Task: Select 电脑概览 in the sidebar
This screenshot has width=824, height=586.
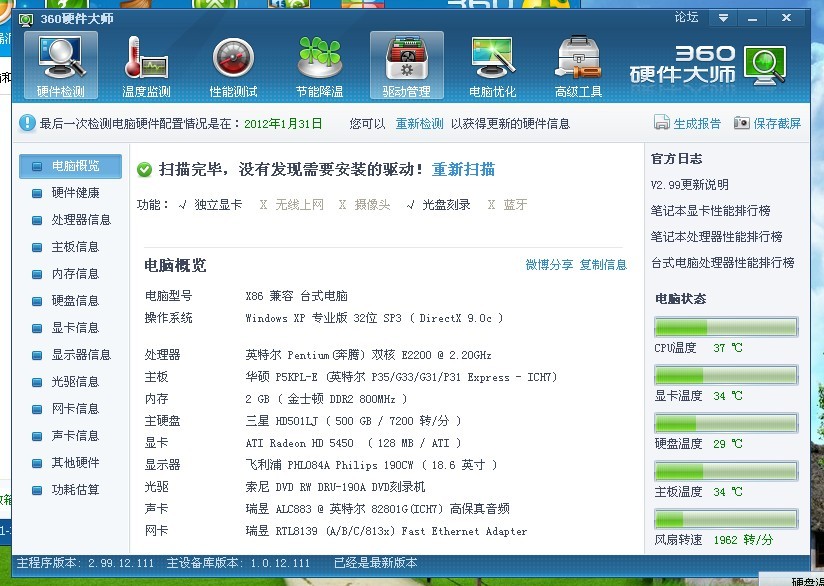Action: coord(70,166)
